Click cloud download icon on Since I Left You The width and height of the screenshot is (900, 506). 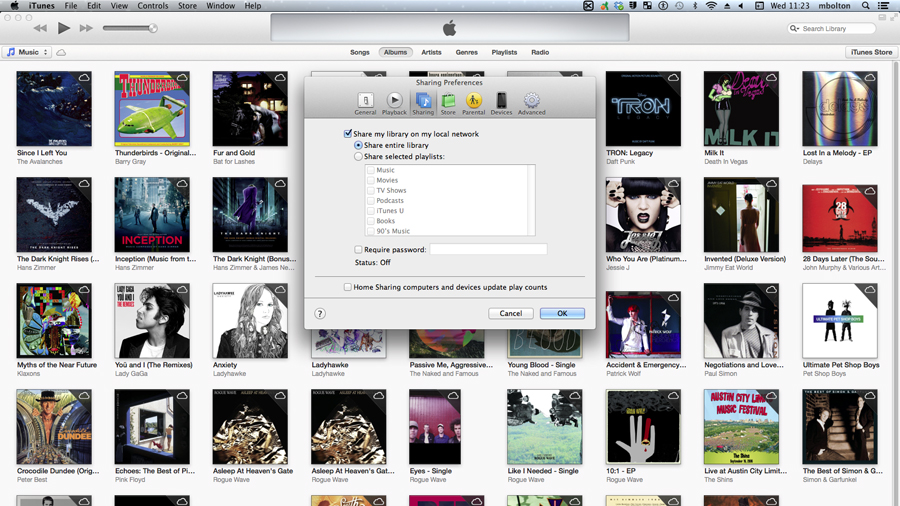(x=84, y=77)
